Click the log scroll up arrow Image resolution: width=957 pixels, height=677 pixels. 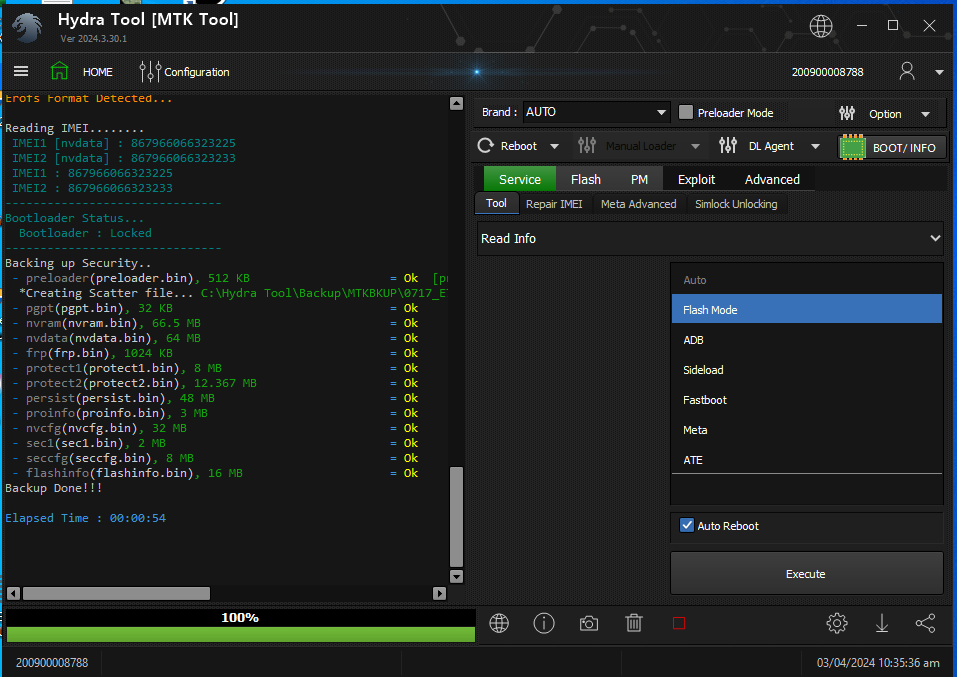coord(457,103)
